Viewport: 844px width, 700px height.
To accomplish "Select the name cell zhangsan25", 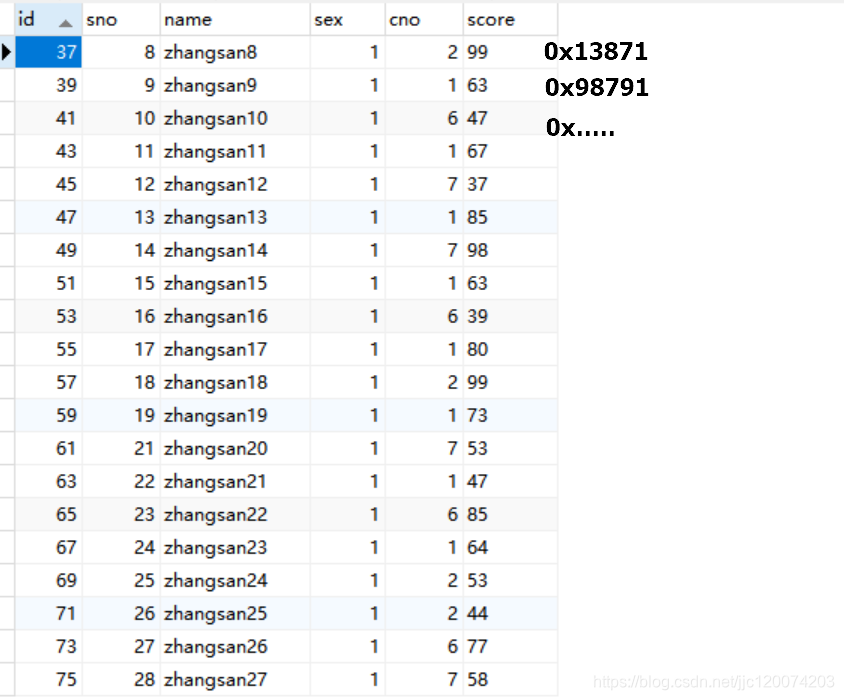I will pyautogui.click(x=235, y=613).
